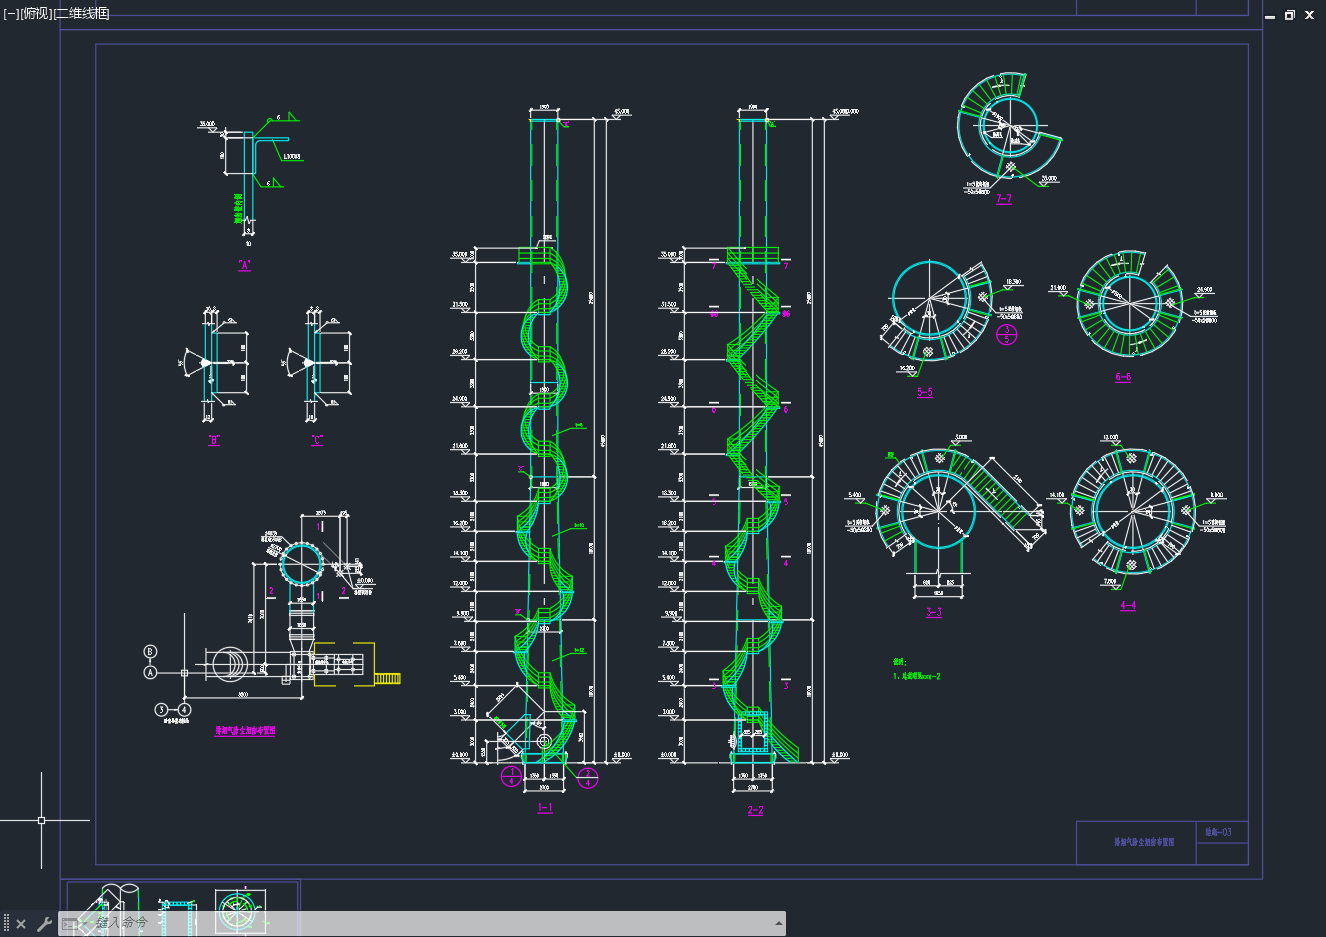Minimize the drawing viewport window
The height and width of the screenshot is (937, 1326).
click(1270, 15)
